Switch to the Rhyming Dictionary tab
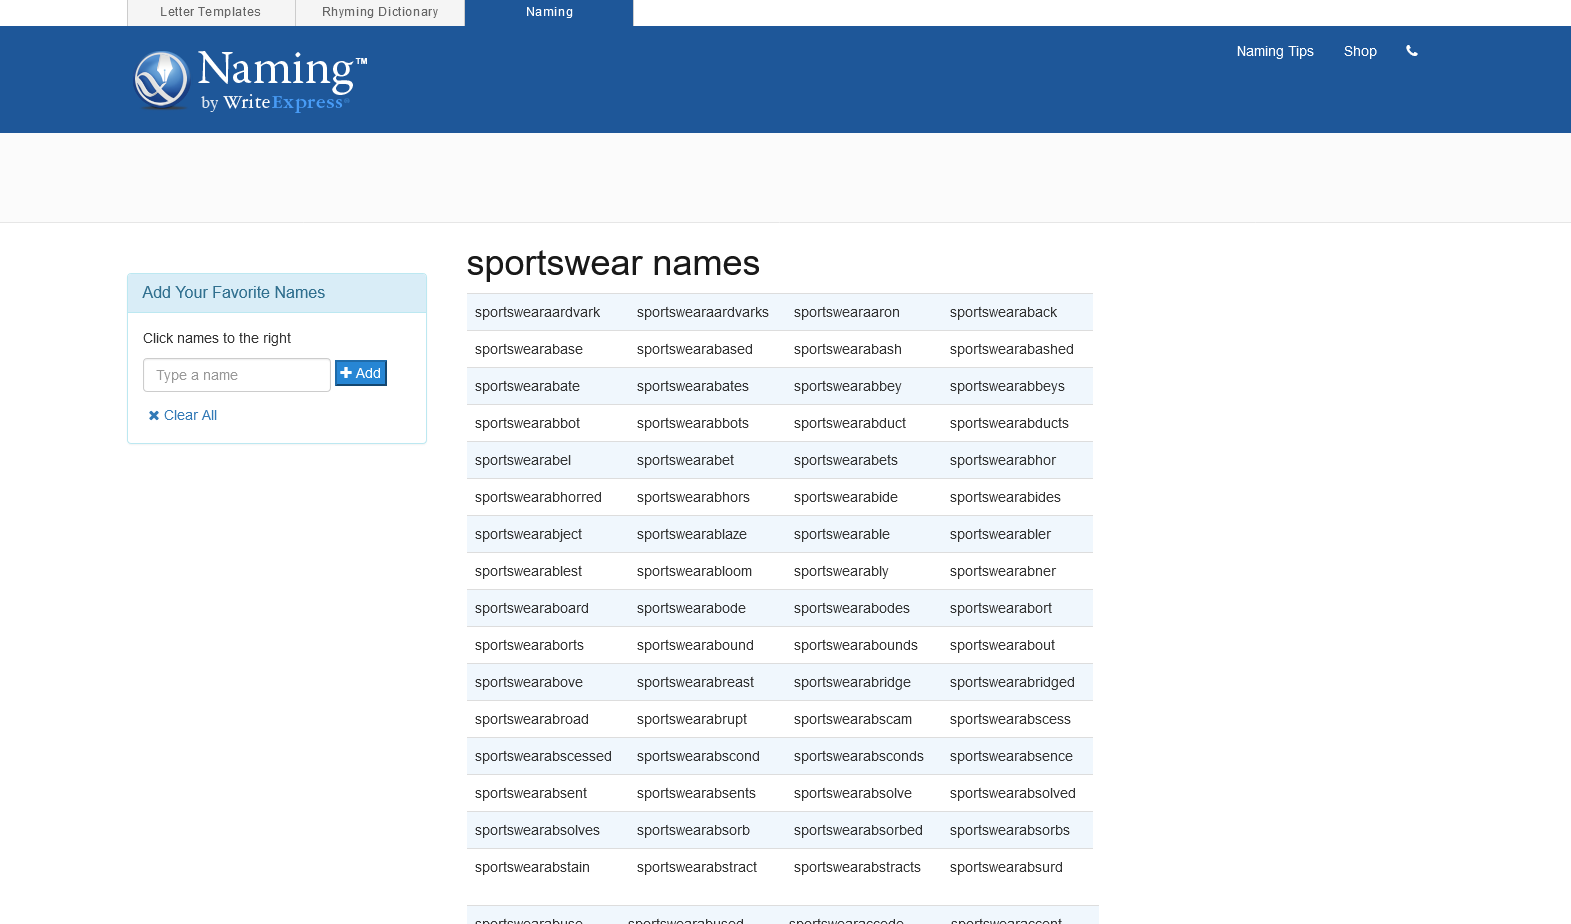The width and height of the screenshot is (1571, 924). [x=380, y=12]
